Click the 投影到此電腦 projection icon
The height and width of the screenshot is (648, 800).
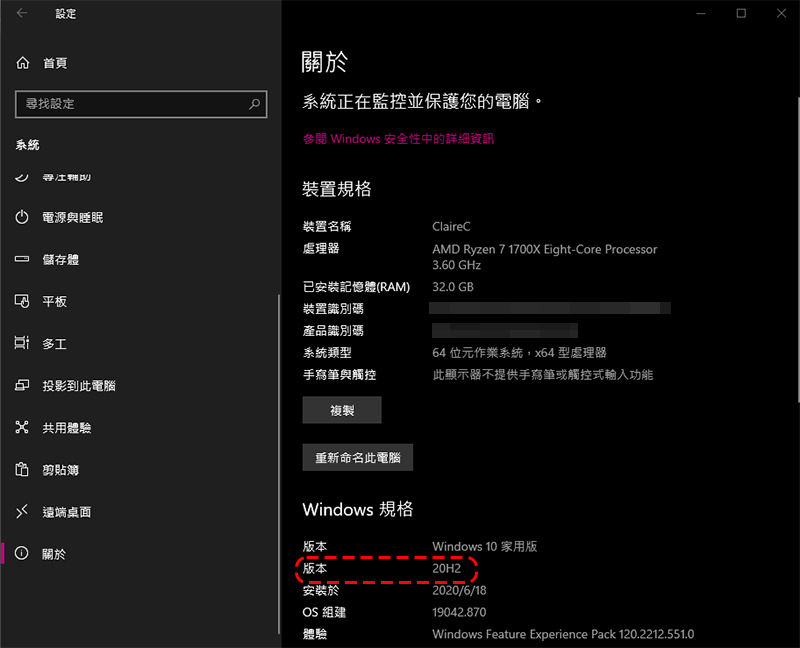[21, 385]
